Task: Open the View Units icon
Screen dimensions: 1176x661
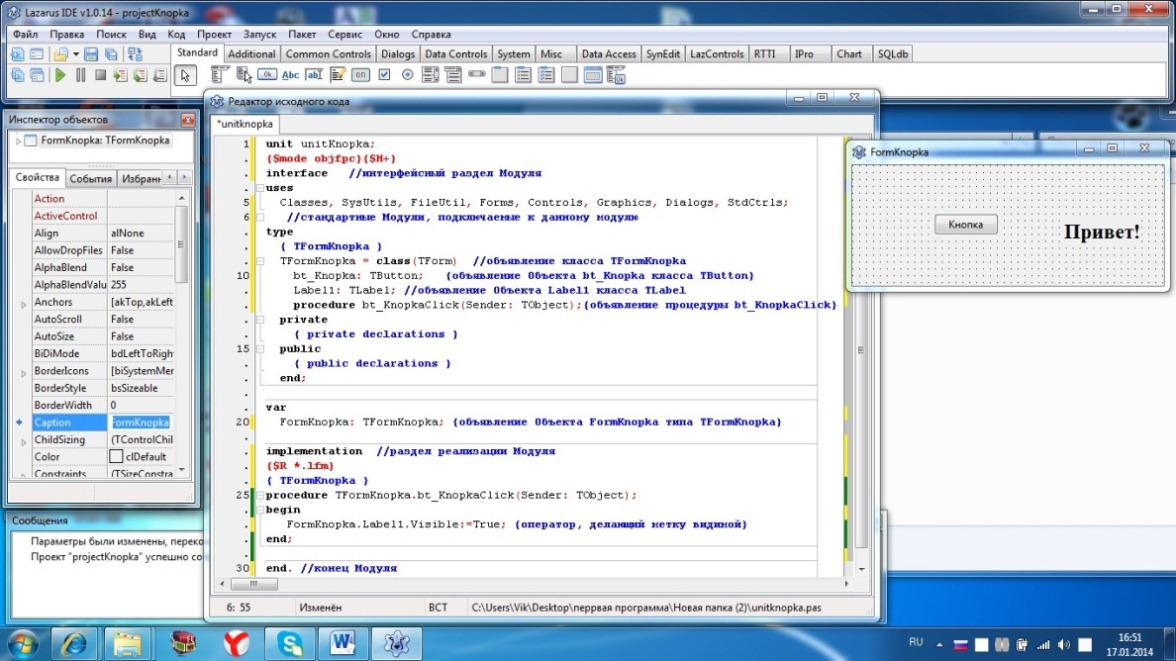Action: click(x=17, y=75)
